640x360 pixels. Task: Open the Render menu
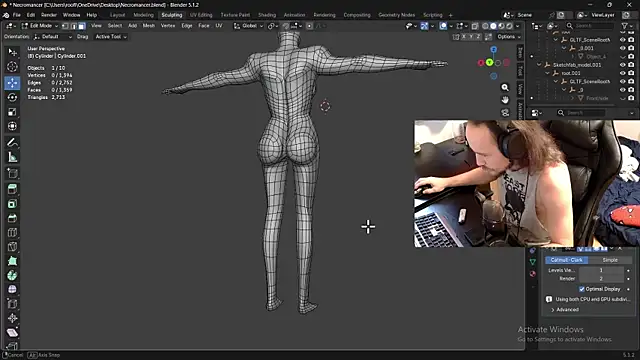(x=49, y=15)
